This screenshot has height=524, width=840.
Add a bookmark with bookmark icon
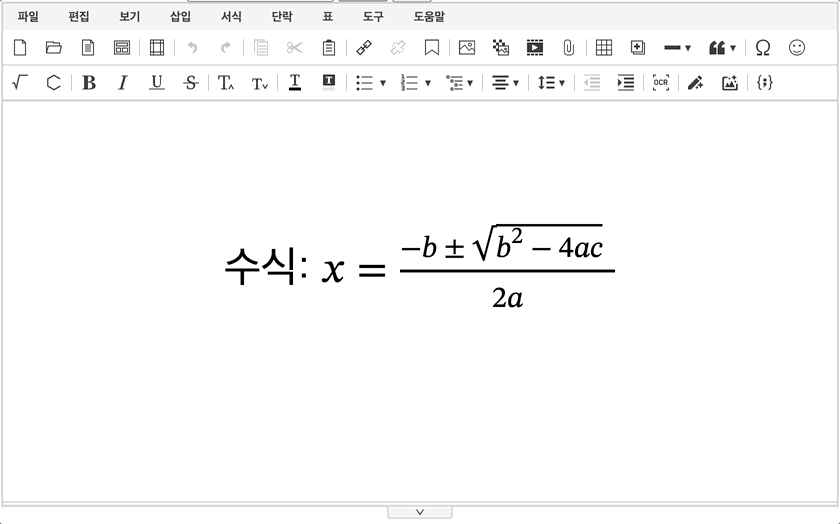[432, 47]
